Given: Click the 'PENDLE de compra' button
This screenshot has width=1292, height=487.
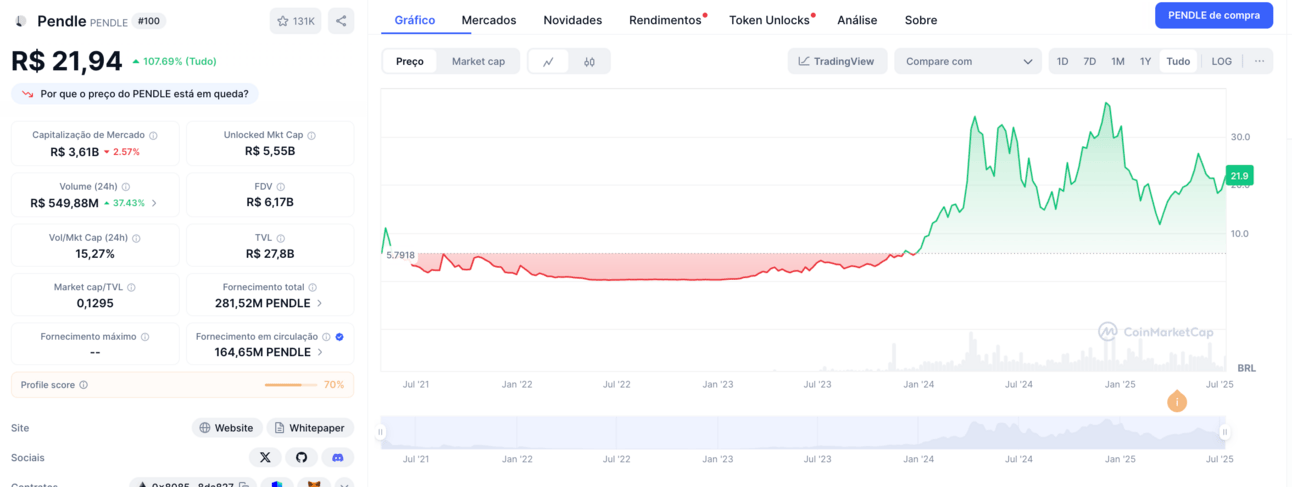Looking at the screenshot, I should pyautogui.click(x=1214, y=15).
